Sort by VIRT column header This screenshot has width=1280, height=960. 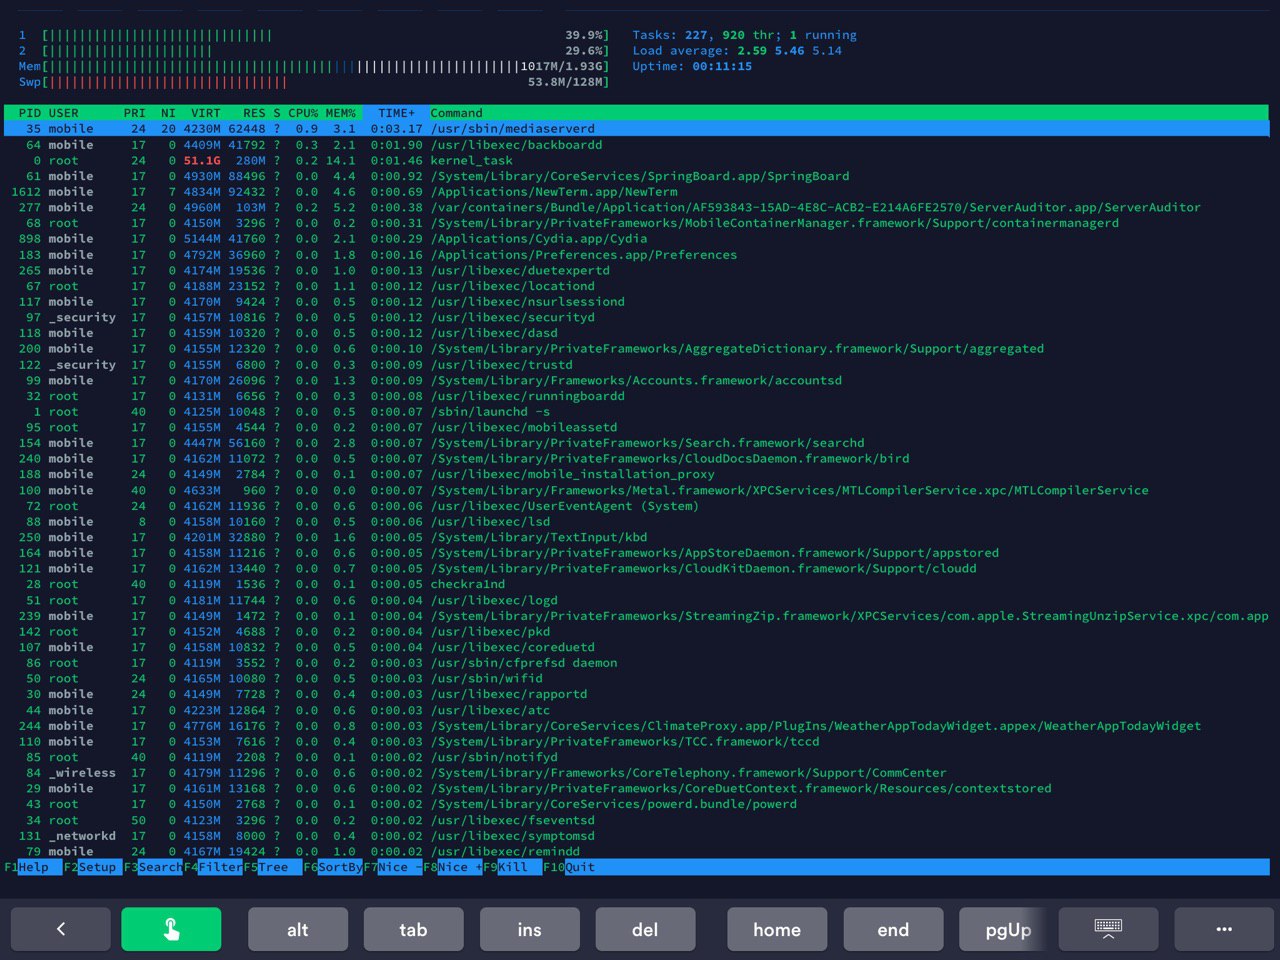coord(206,113)
